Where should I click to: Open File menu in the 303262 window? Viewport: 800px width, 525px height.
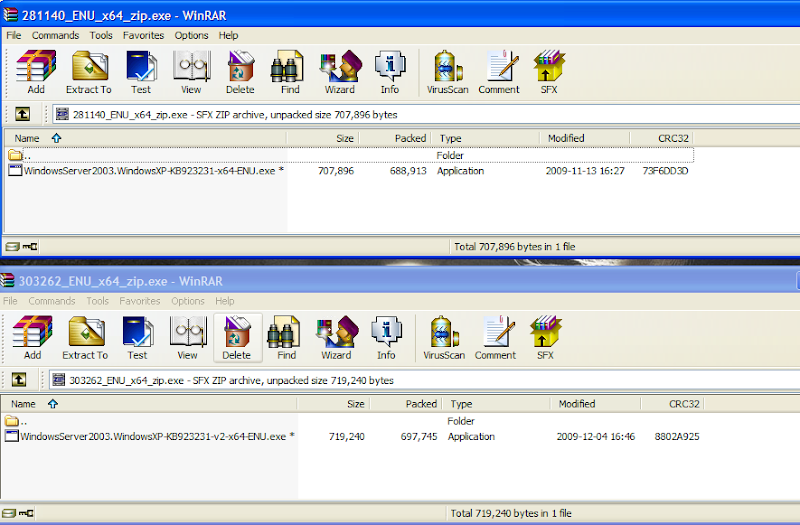(x=10, y=301)
